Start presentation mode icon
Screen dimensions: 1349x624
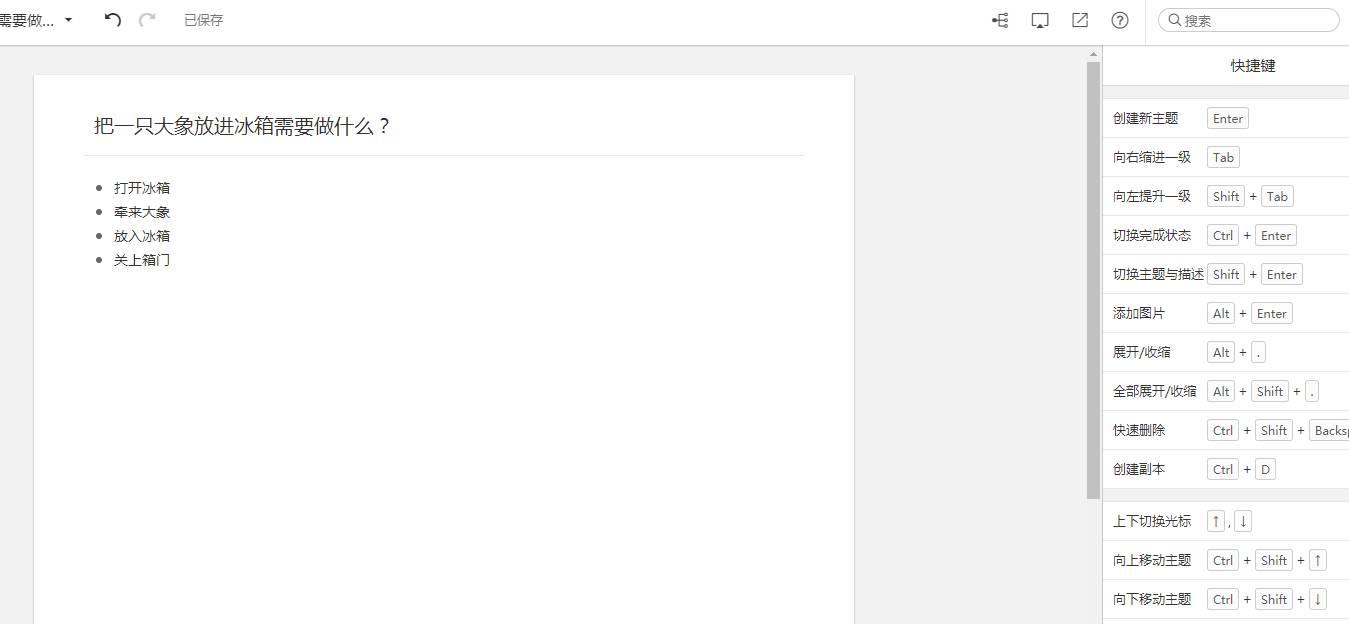(x=1040, y=20)
